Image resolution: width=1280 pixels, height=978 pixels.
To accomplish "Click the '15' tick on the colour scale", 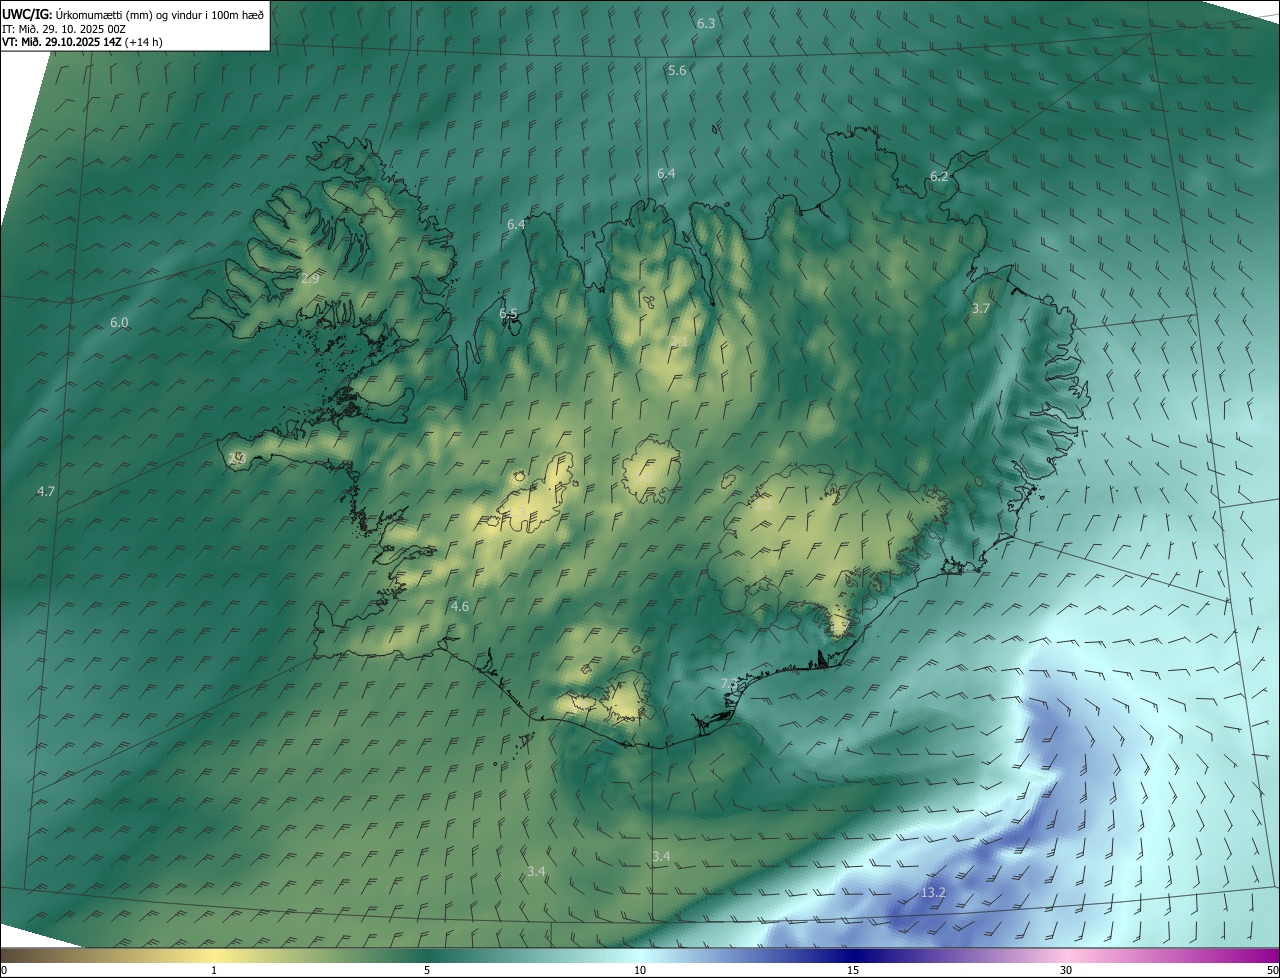I will pyautogui.click(x=853, y=970).
